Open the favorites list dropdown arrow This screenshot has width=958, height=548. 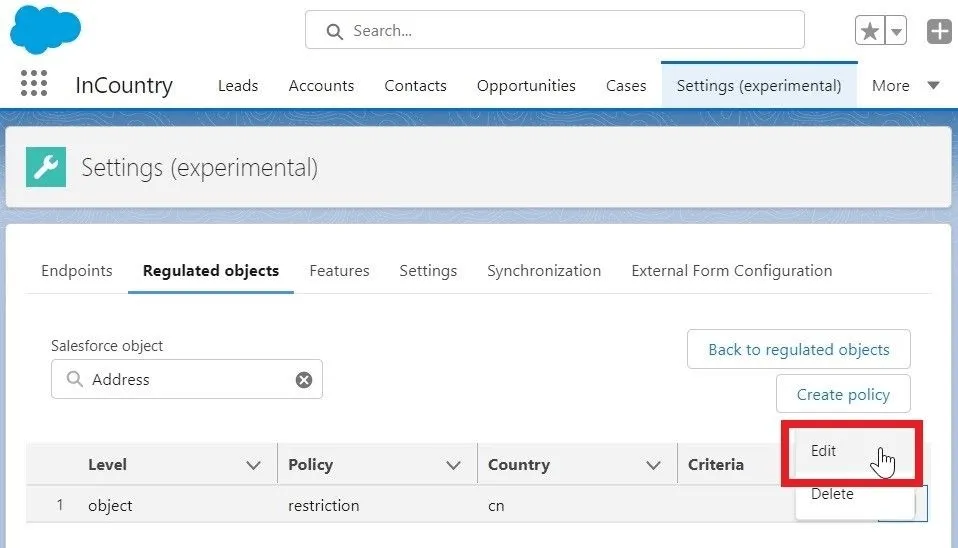point(897,31)
